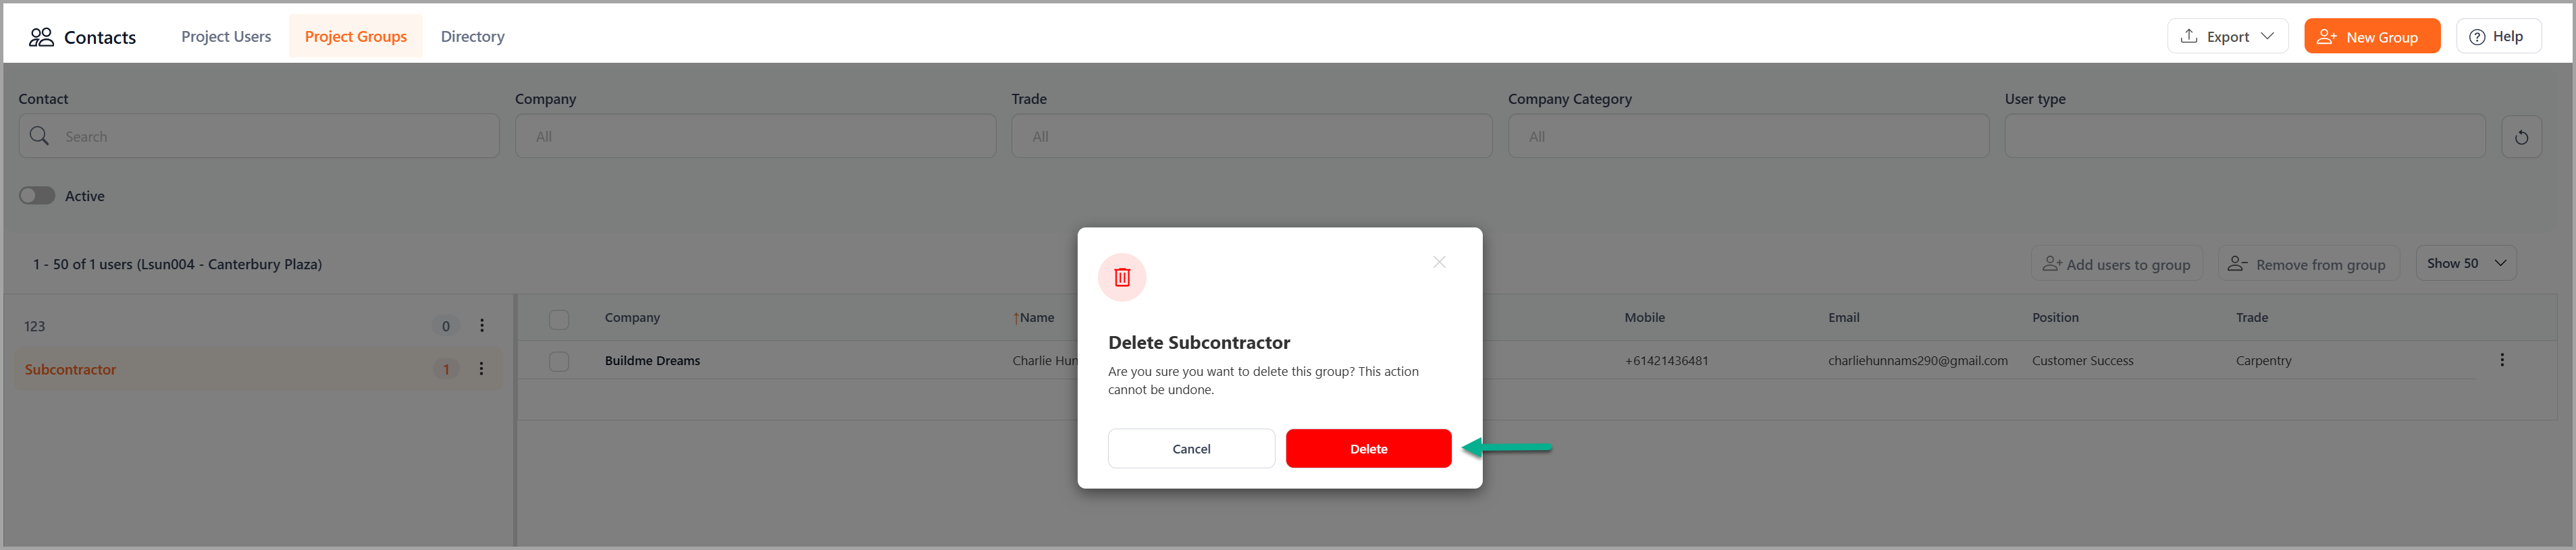Switch to the Directory tab
Image resolution: width=2576 pixels, height=550 pixels.
[472, 37]
